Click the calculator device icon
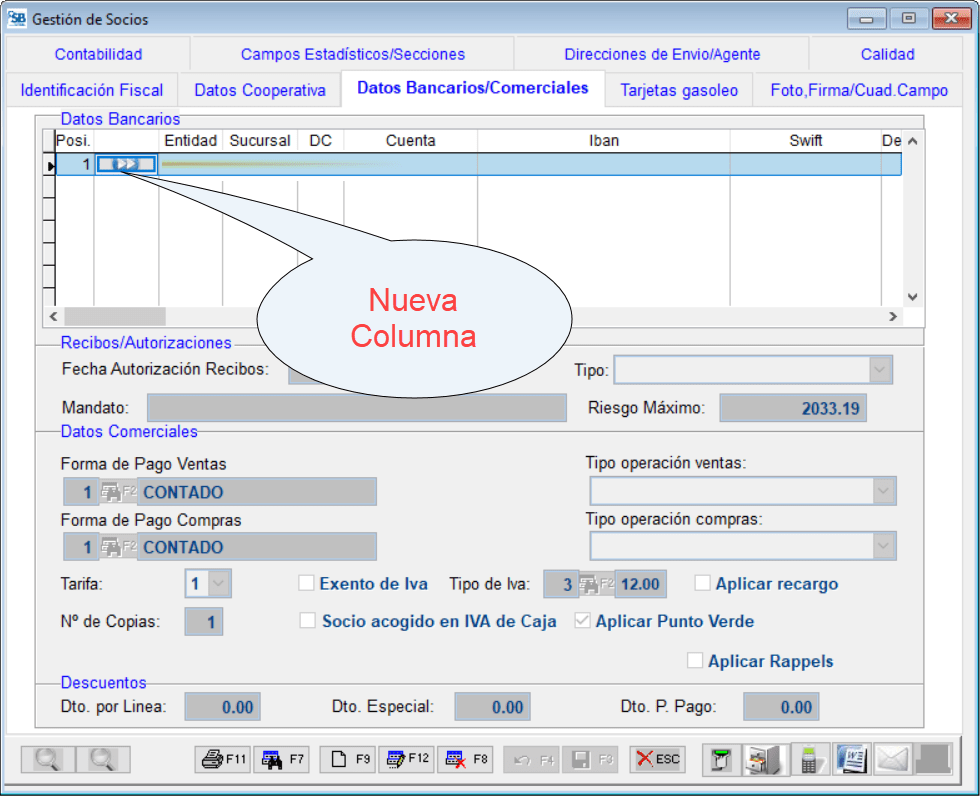The width and height of the screenshot is (980, 796). [811, 759]
